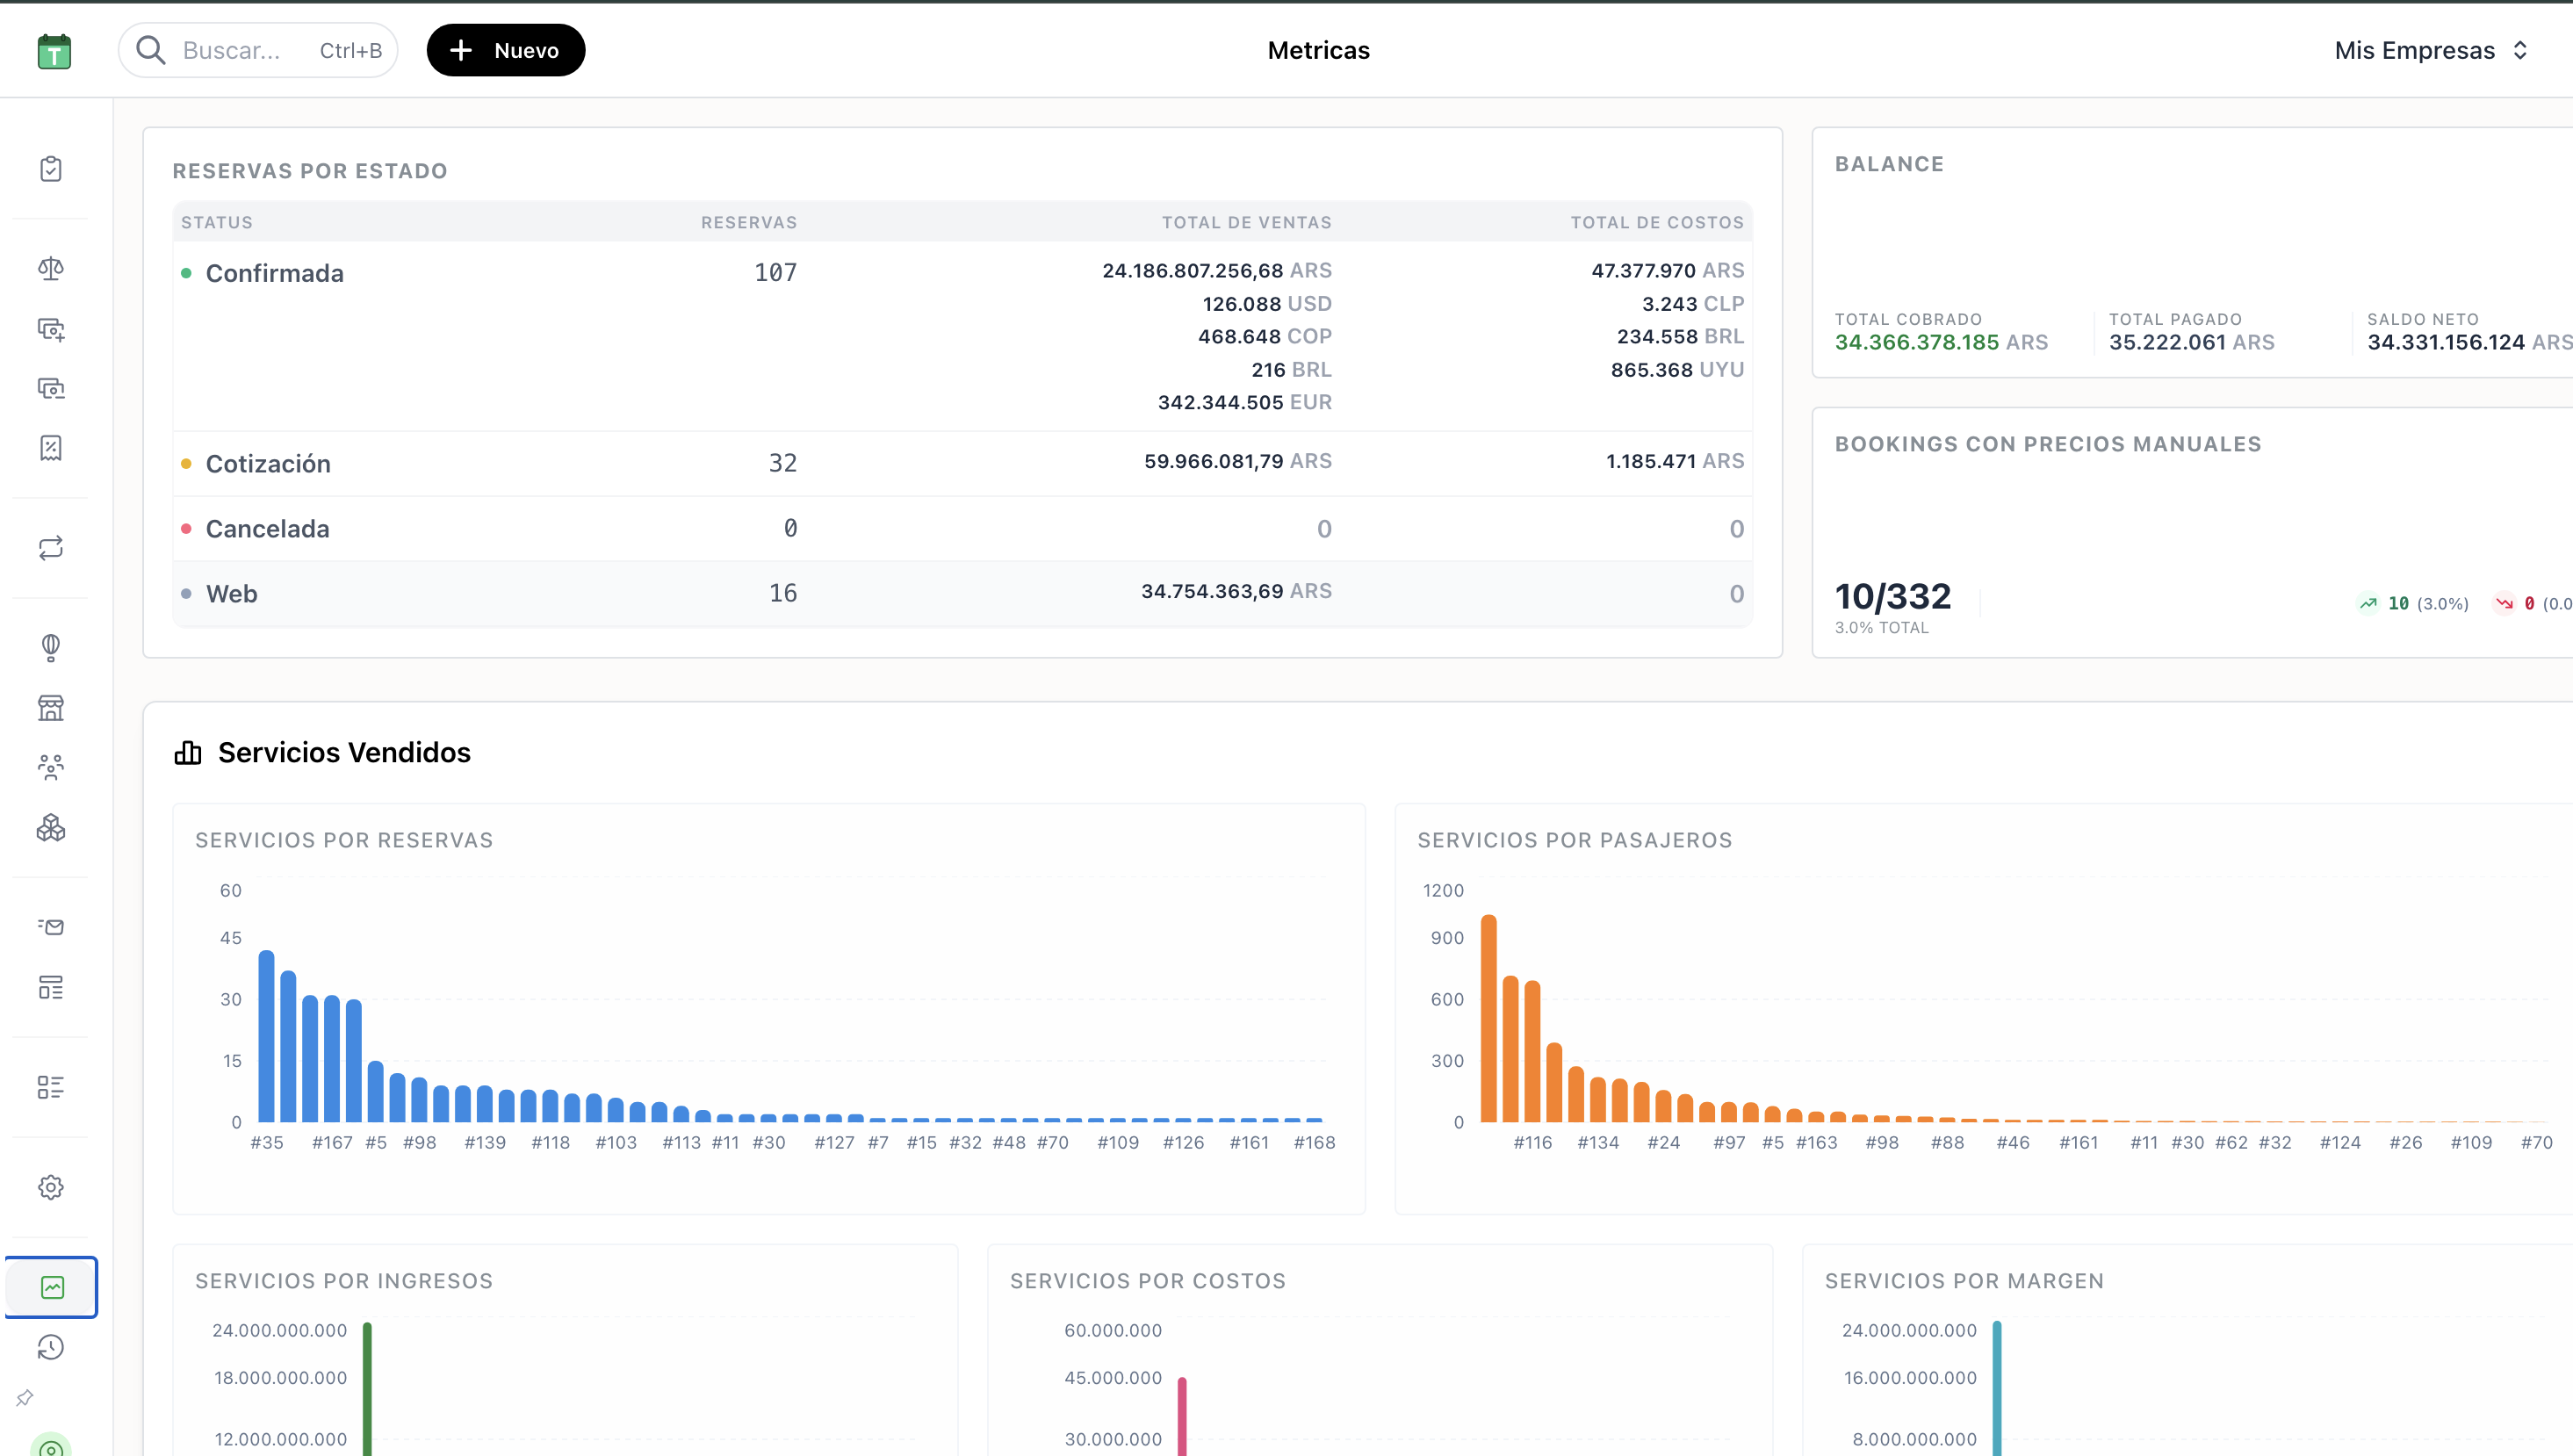The width and height of the screenshot is (2573, 1456).
Task: Click the repeat arrows sidebar icon
Action: coord(51,548)
